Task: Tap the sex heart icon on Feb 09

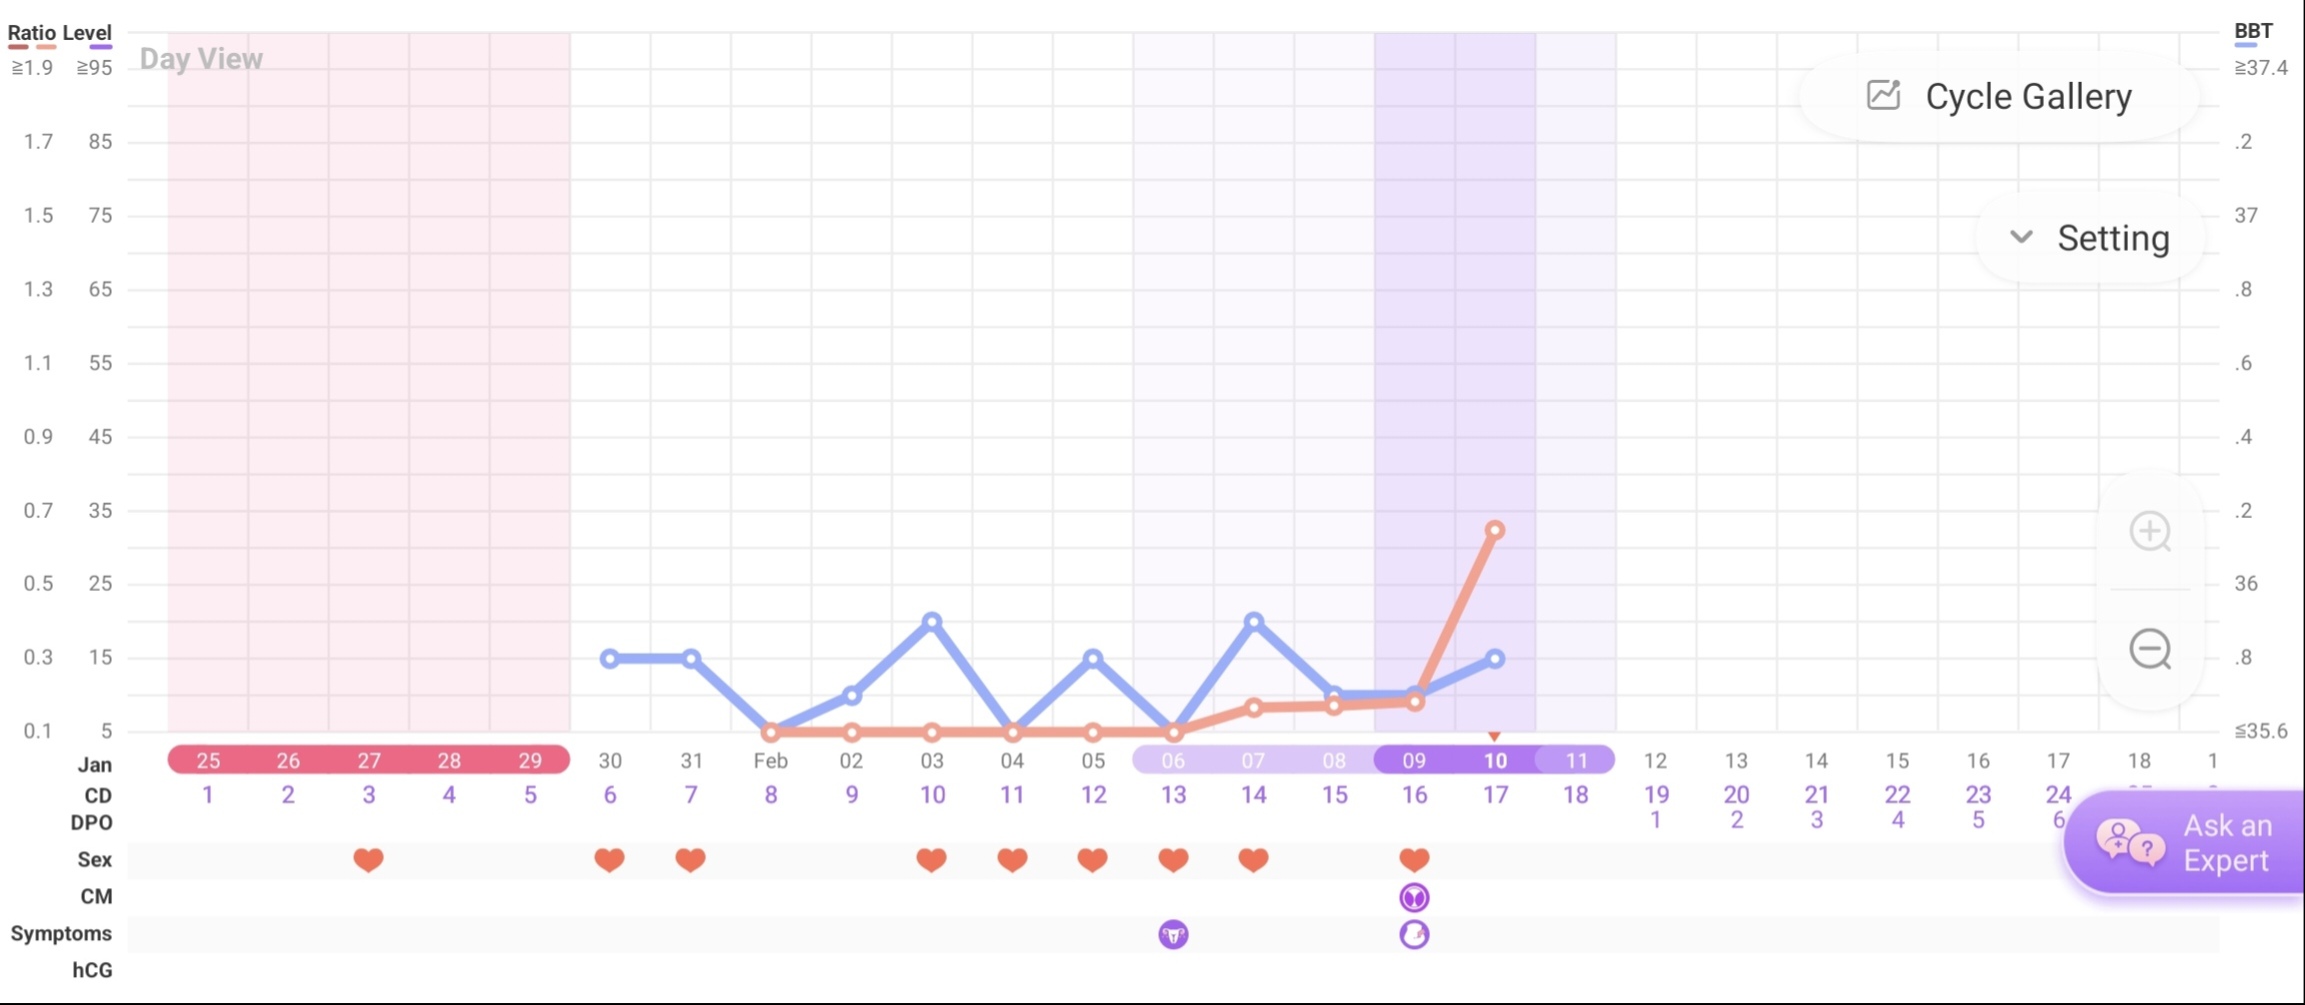Action: (1414, 859)
